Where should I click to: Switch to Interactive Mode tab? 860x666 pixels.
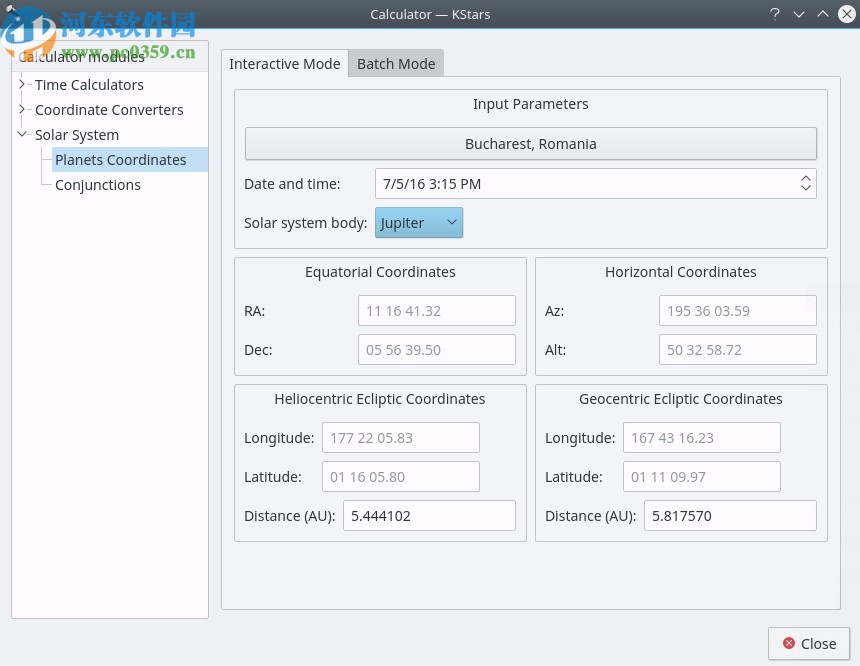pos(285,64)
